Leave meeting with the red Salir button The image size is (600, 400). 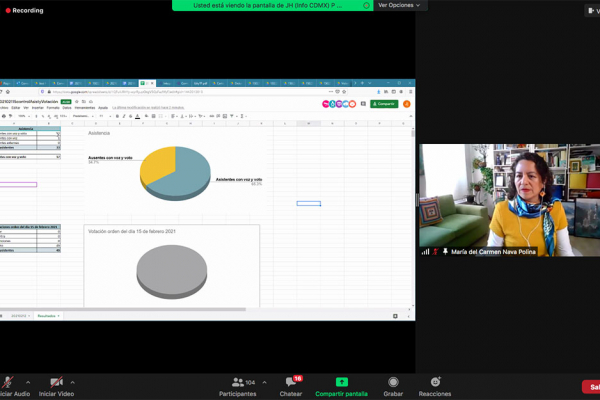click(x=591, y=387)
